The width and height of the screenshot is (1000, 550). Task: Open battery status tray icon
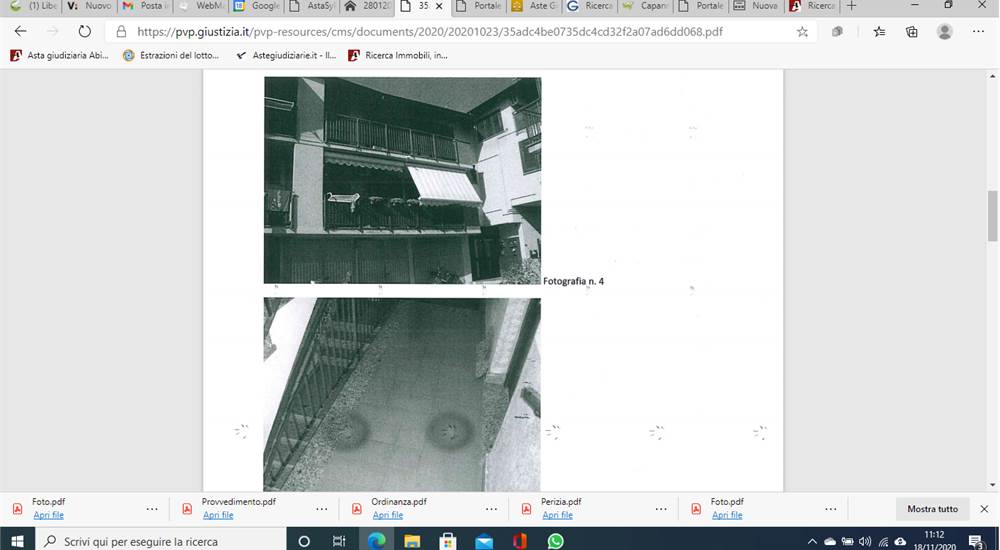coord(848,542)
